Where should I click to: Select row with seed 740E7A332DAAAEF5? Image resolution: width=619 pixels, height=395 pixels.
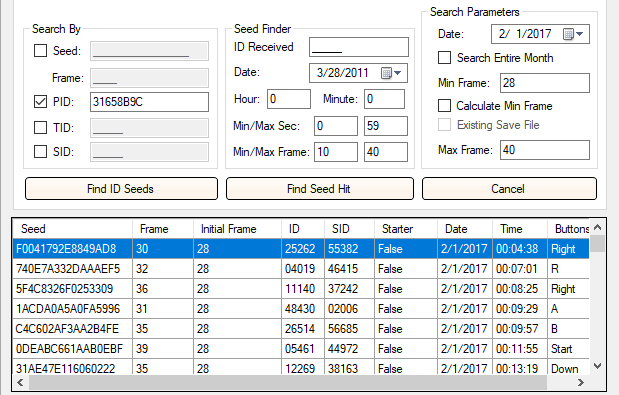[x=301, y=269]
